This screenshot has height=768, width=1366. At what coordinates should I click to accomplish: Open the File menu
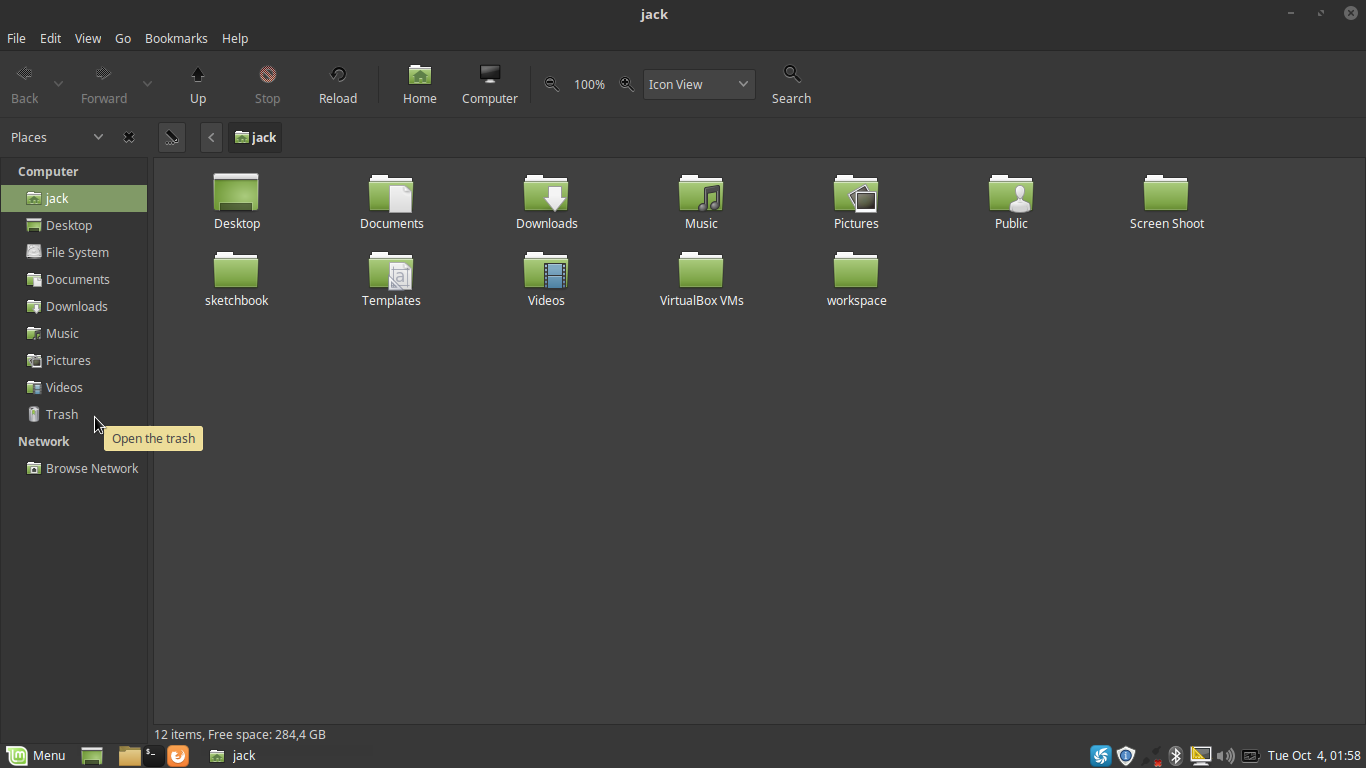pos(16,38)
